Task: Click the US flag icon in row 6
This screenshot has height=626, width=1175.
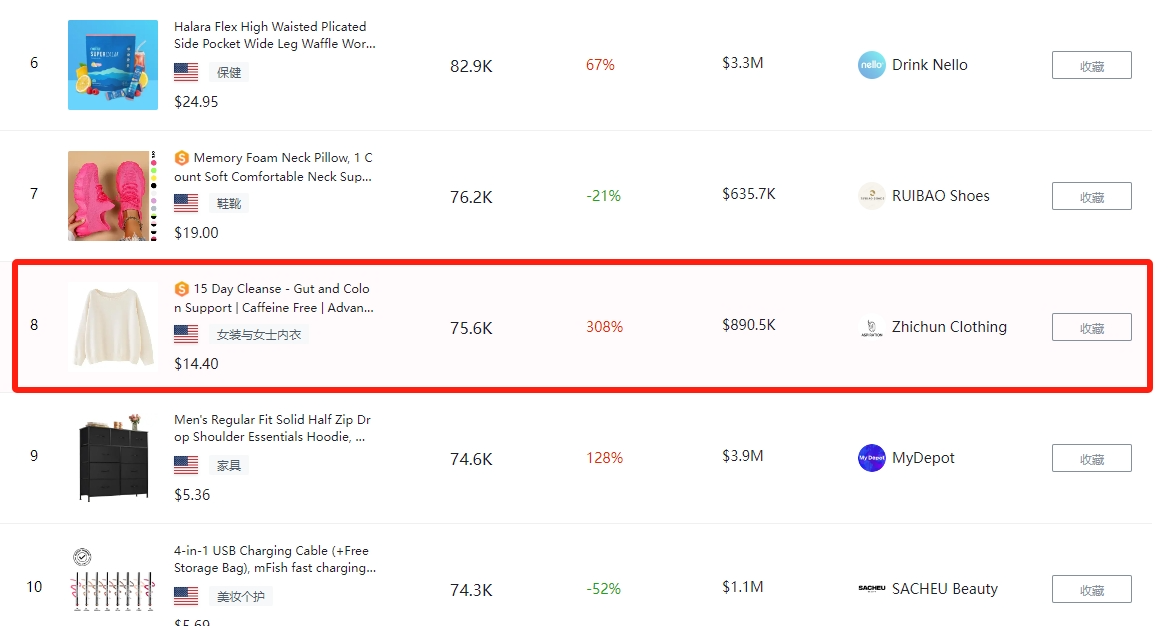Action: coord(186,72)
